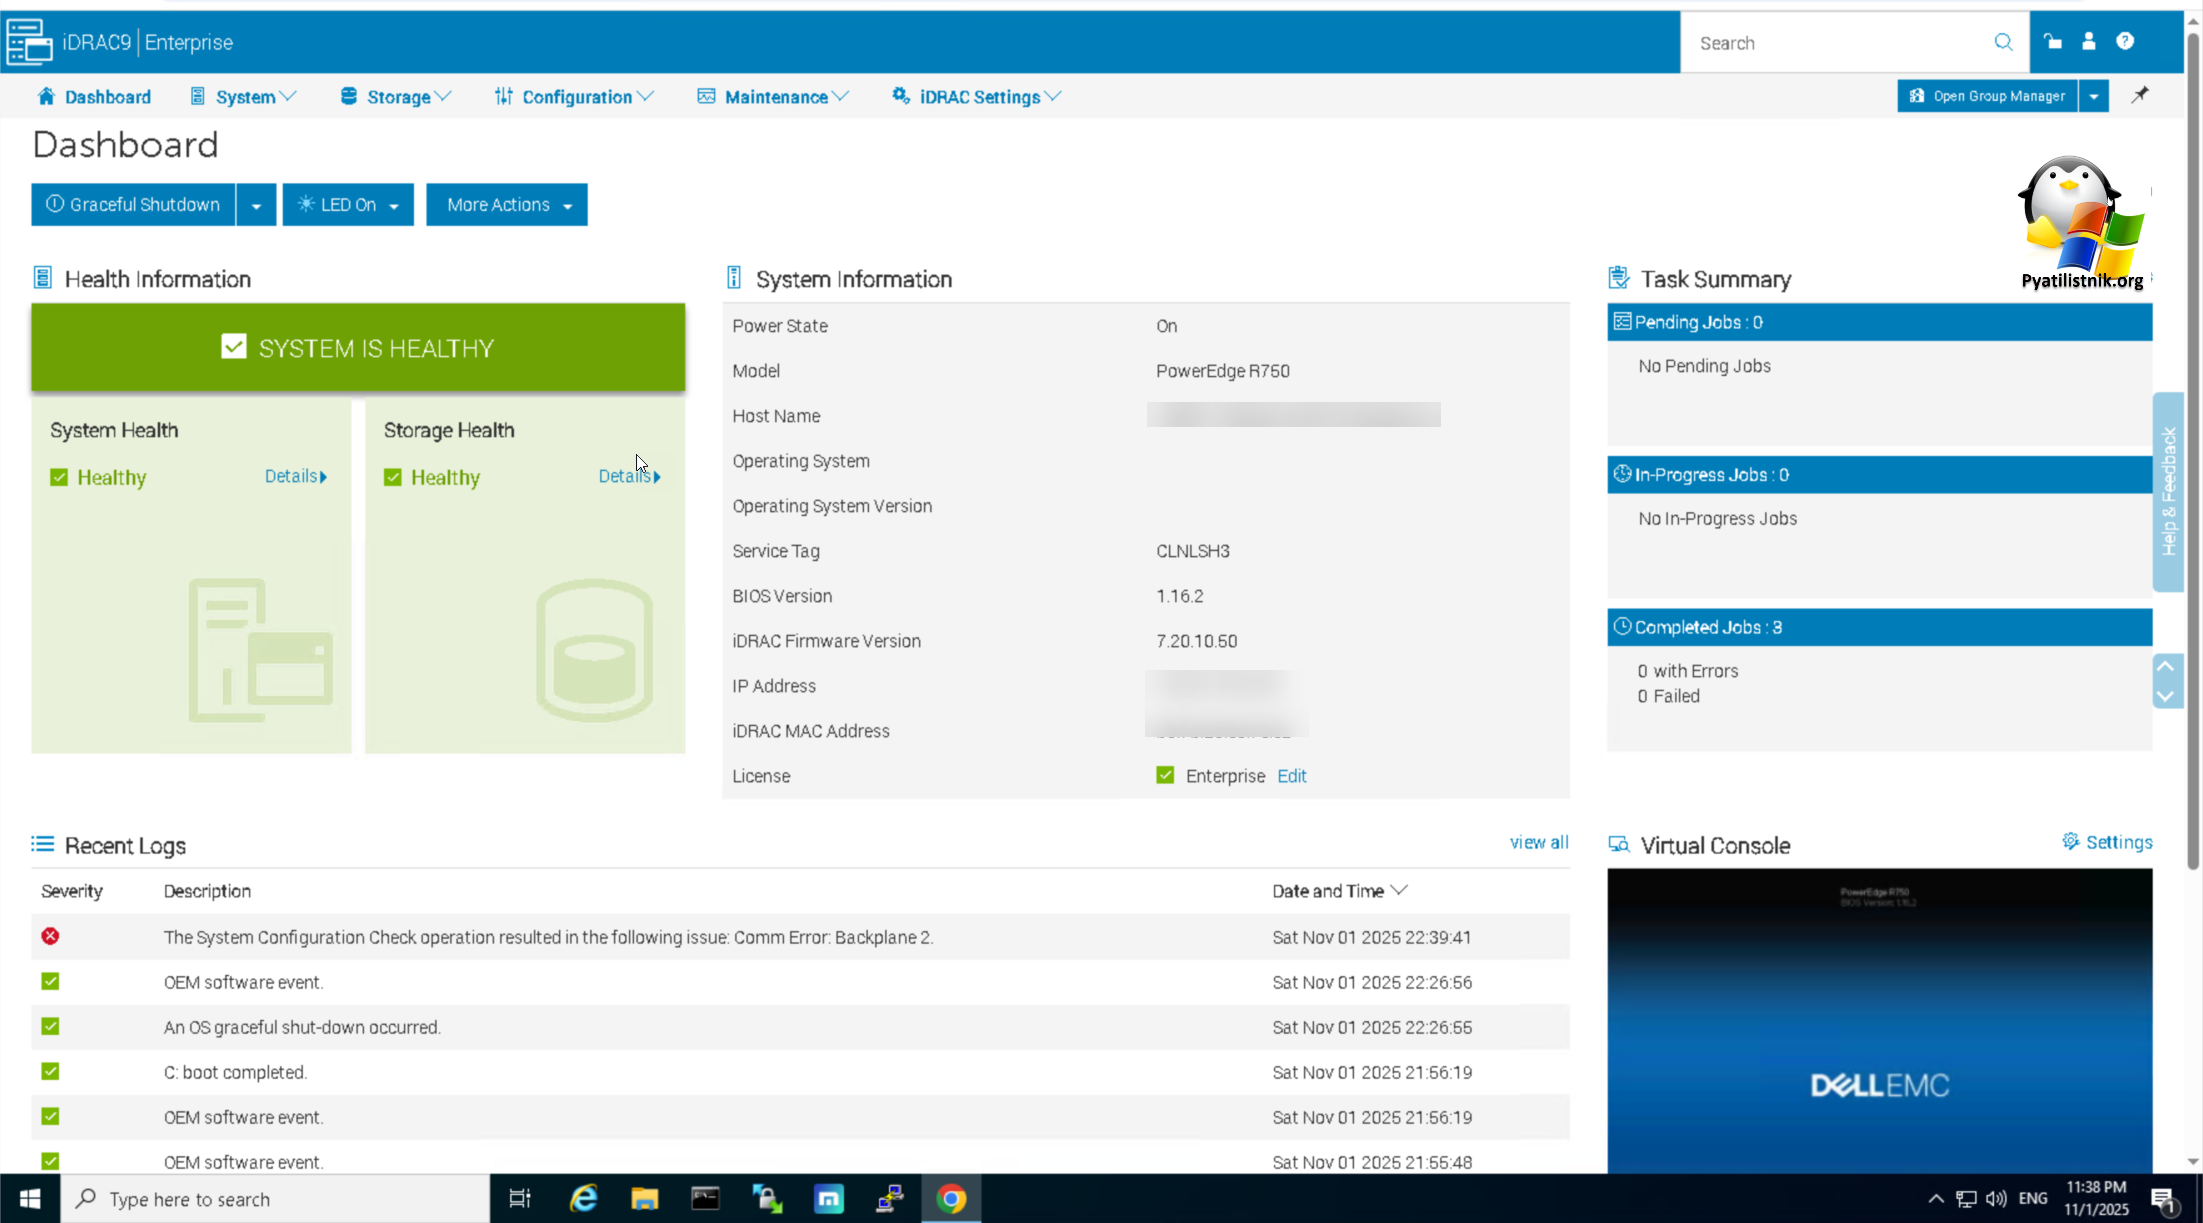Click the green checkmark on SYSTEM IS HEALTHY banner
This screenshot has height=1223, width=2203.
(x=233, y=346)
